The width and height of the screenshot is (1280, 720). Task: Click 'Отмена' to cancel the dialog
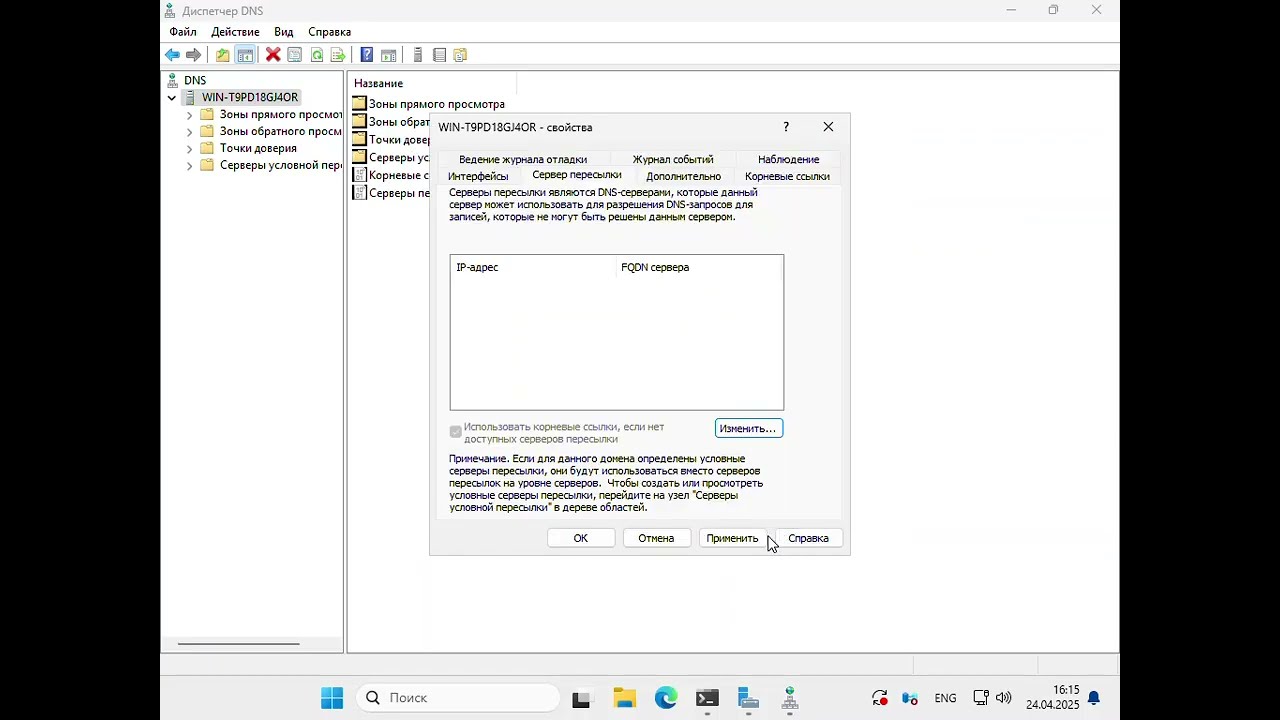pyautogui.click(x=656, y=538)
